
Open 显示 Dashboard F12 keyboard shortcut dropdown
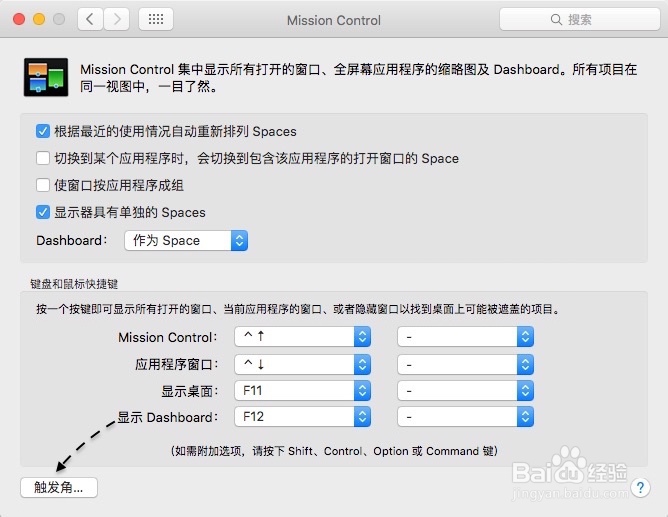(x=302, y=417)
